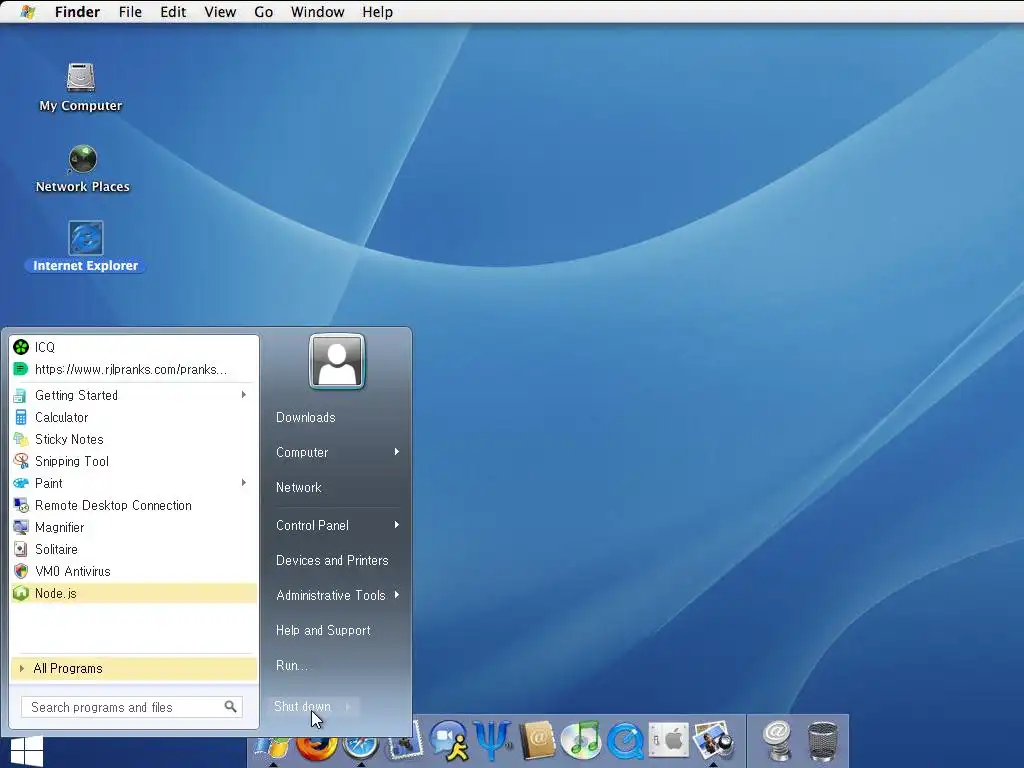Launch the Snipping Tool entry
Image resolution: width=1024 pixels, height=768 pixels.
(x=134, y=461)
